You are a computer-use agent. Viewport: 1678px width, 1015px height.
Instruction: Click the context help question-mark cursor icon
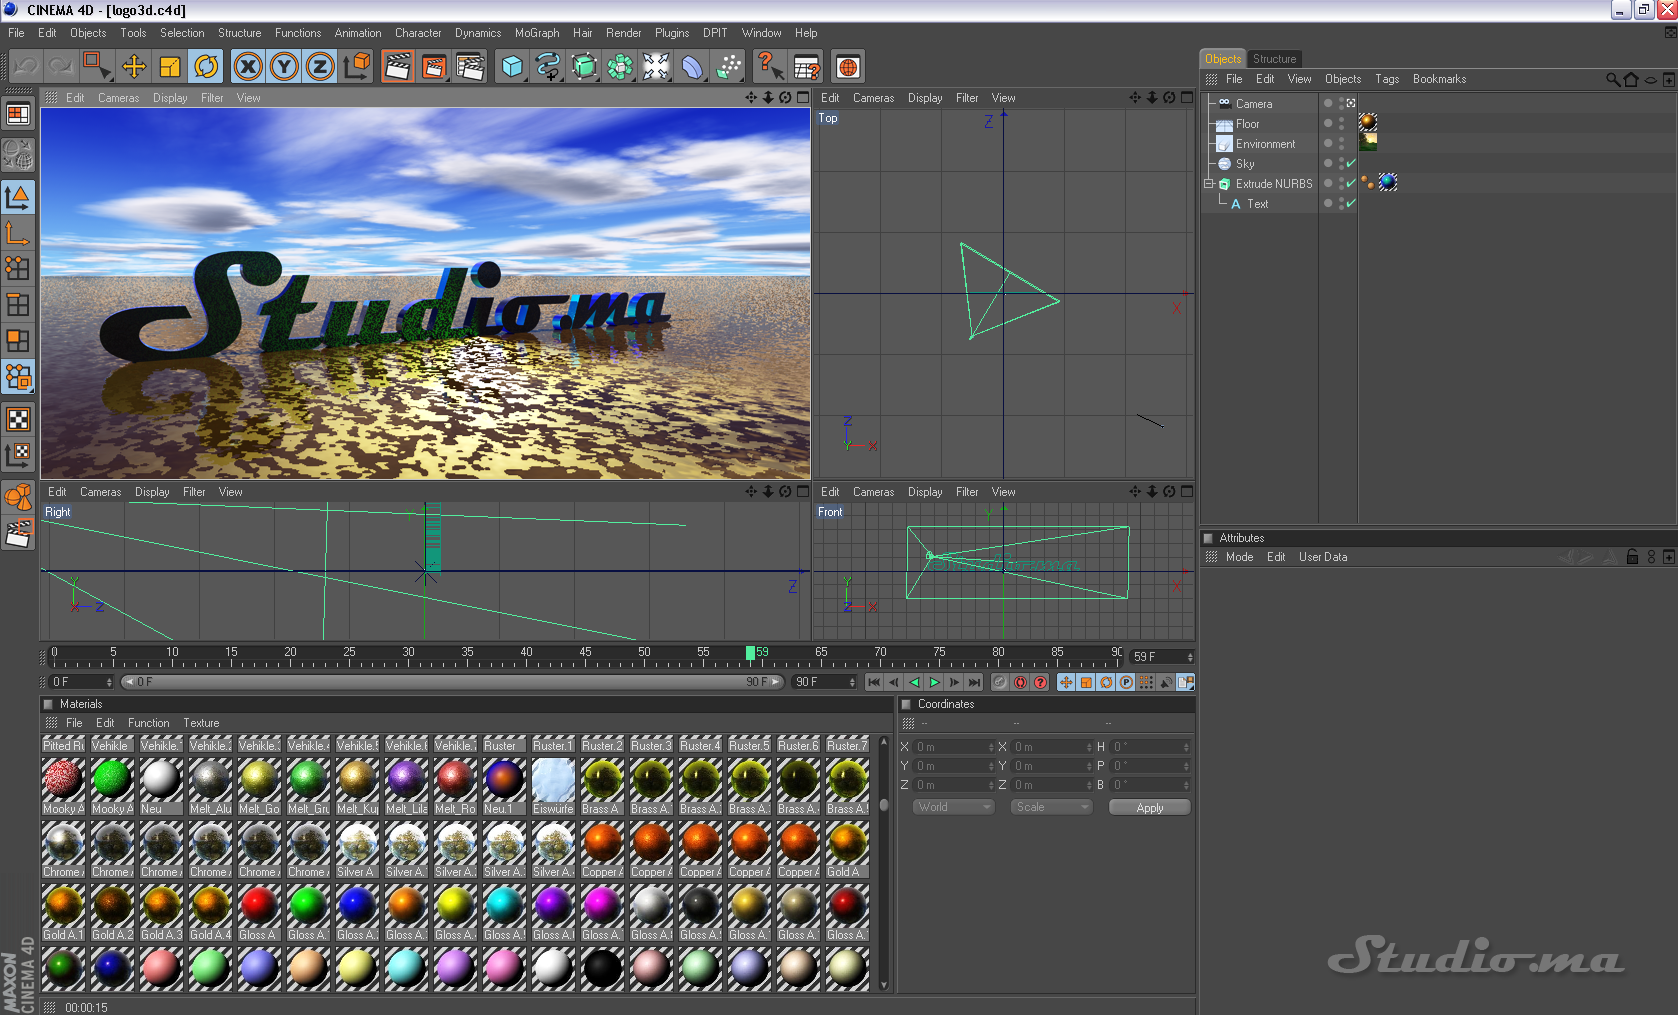(x=770, y=67)
